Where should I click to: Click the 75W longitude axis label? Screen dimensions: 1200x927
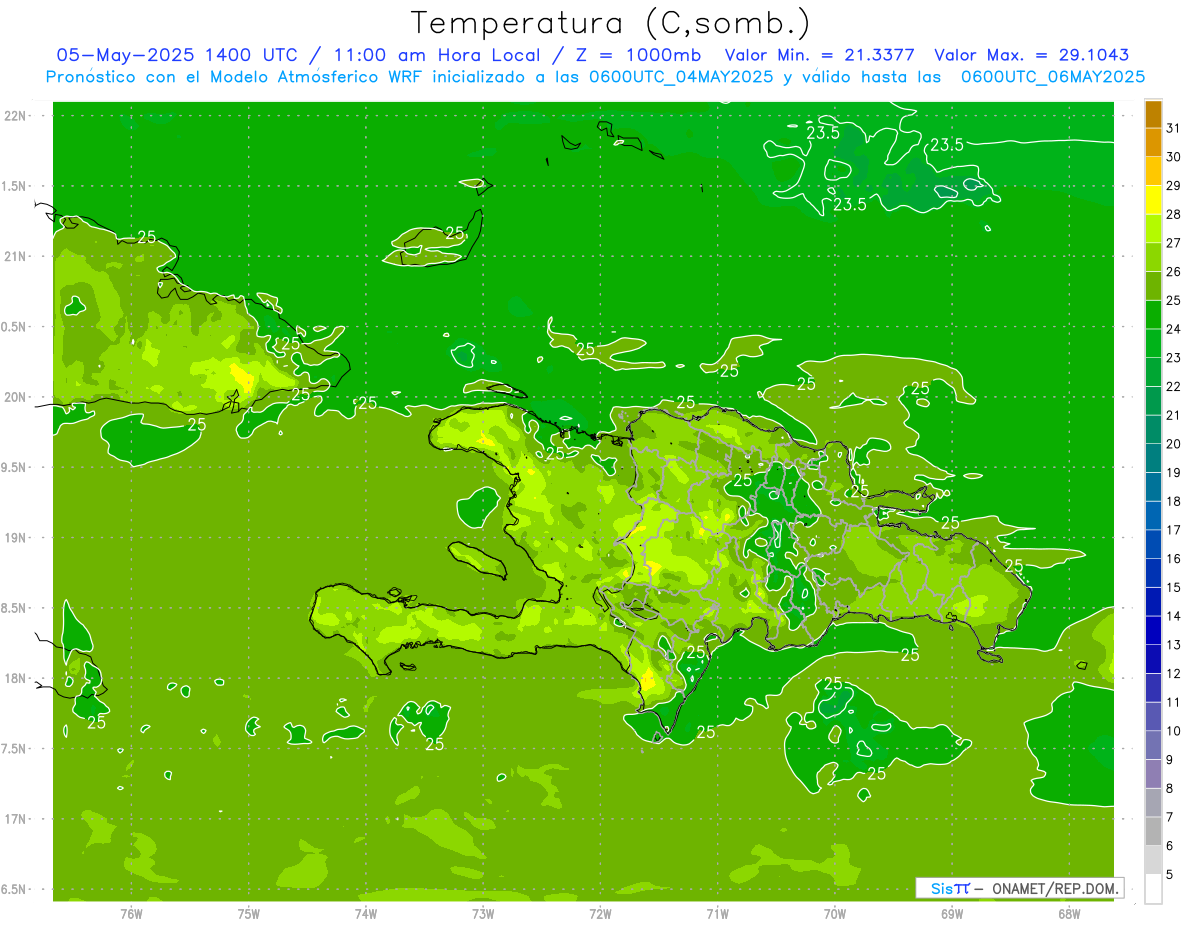click(x=249, y=913)
